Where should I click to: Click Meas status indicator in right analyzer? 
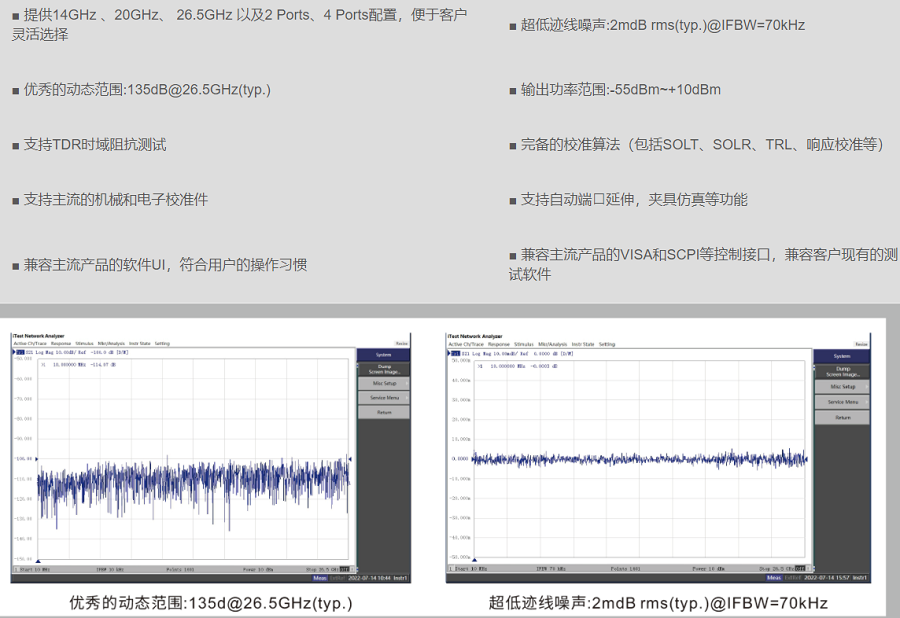[x=773, y=578]
